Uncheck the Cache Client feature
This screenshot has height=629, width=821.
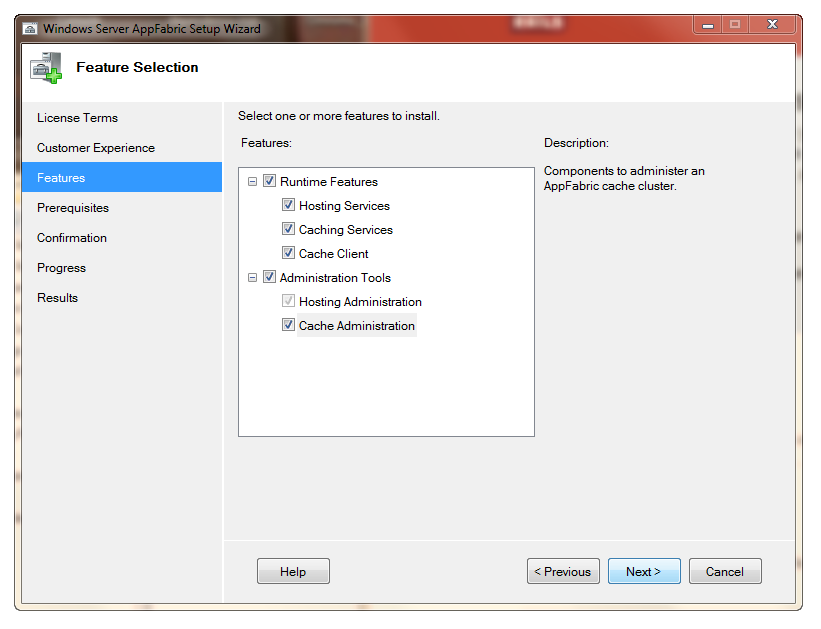[x=287, y=253]
